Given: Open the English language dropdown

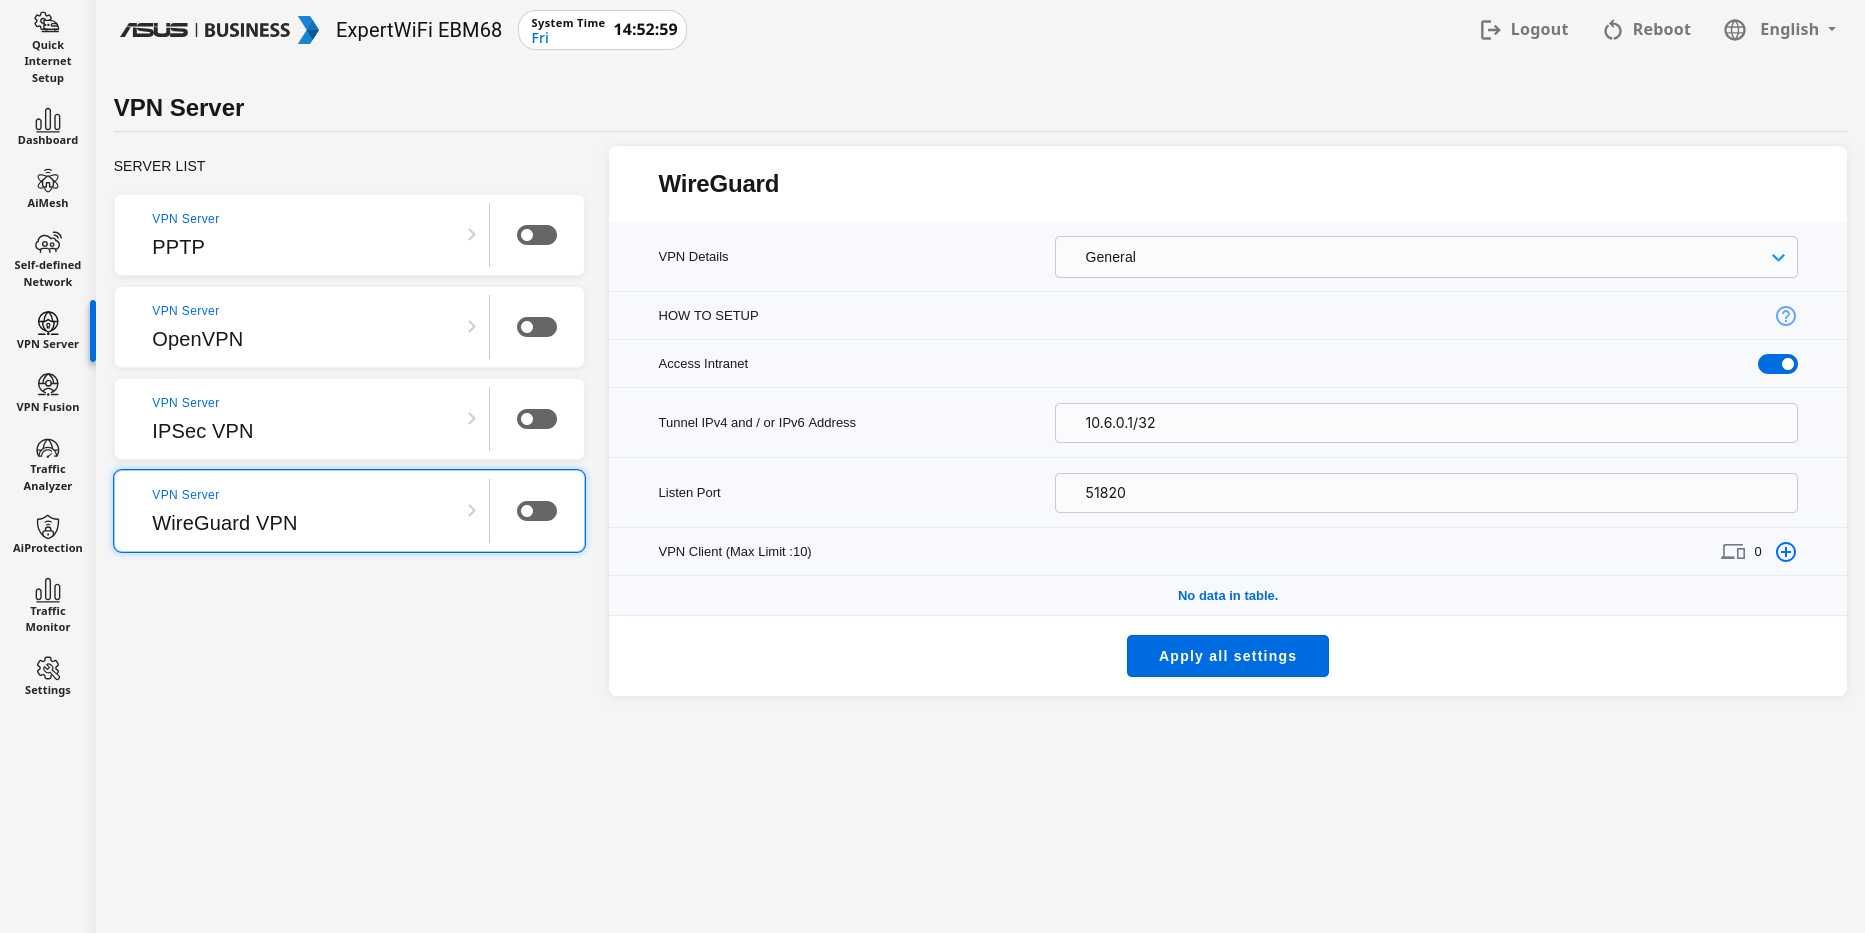Looking at the screenshot, I should [1798, 30].
